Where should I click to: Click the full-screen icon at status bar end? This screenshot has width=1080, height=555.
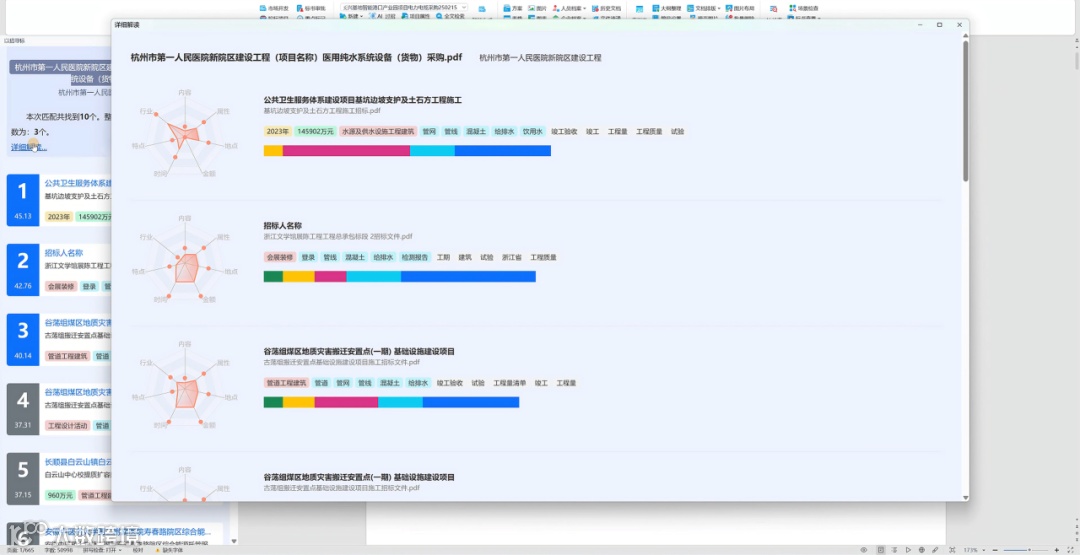point(1071,550)
